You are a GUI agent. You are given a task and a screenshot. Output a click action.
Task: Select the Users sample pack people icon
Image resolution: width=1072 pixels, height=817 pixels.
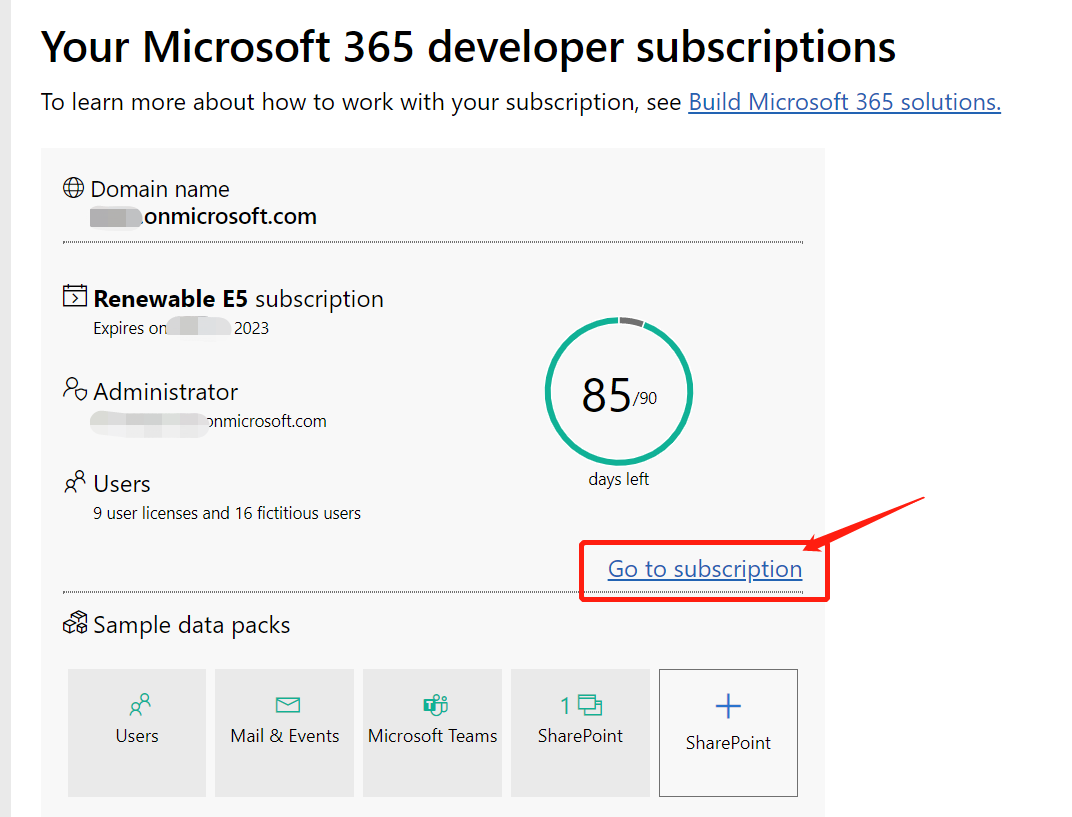coord(137,706)
